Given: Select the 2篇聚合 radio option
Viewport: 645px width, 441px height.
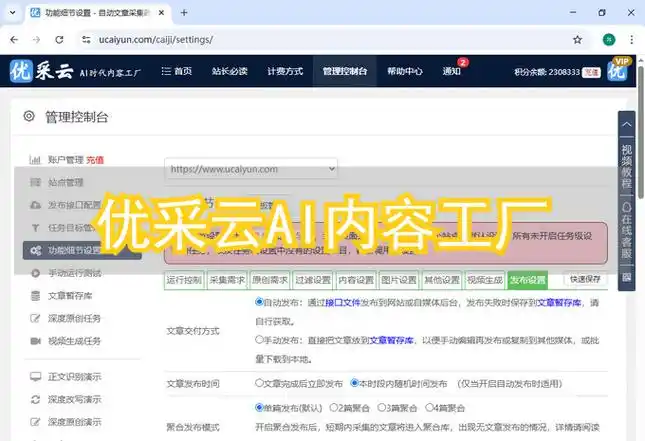Looking at the screenshot, I should 334,407.
